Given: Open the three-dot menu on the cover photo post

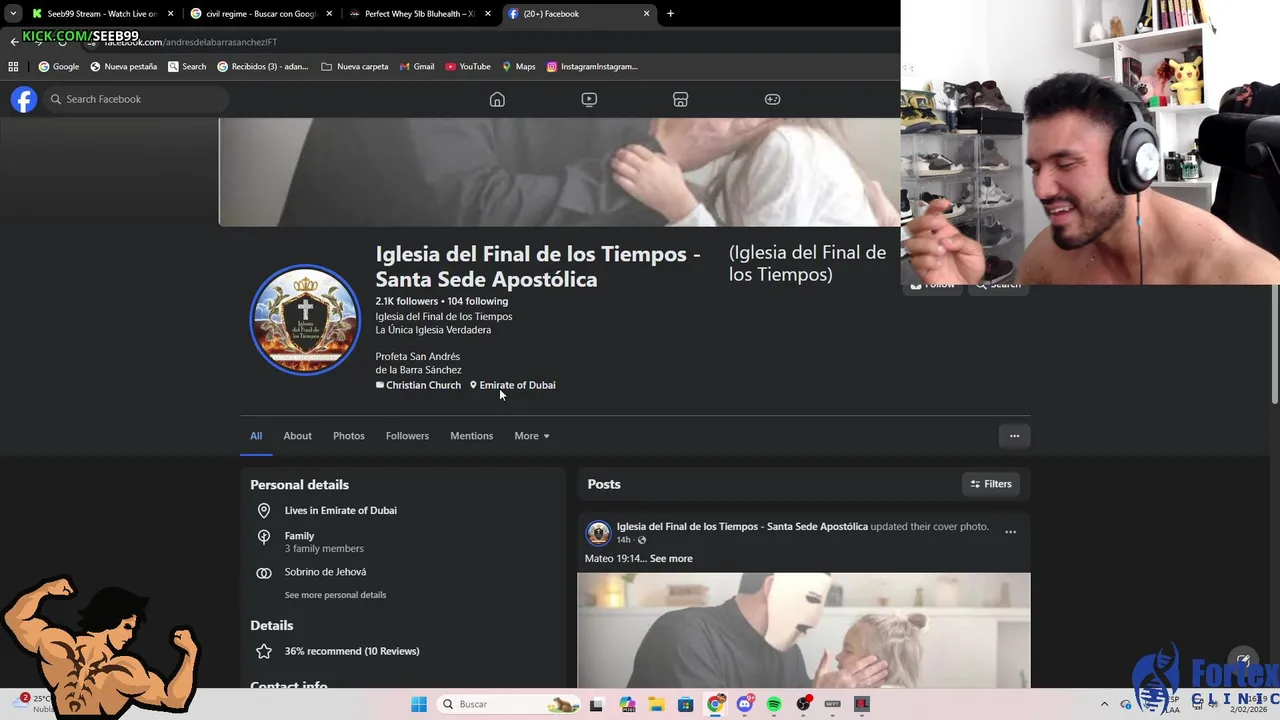Looking at the screenshot, I should coord(1010,532).
